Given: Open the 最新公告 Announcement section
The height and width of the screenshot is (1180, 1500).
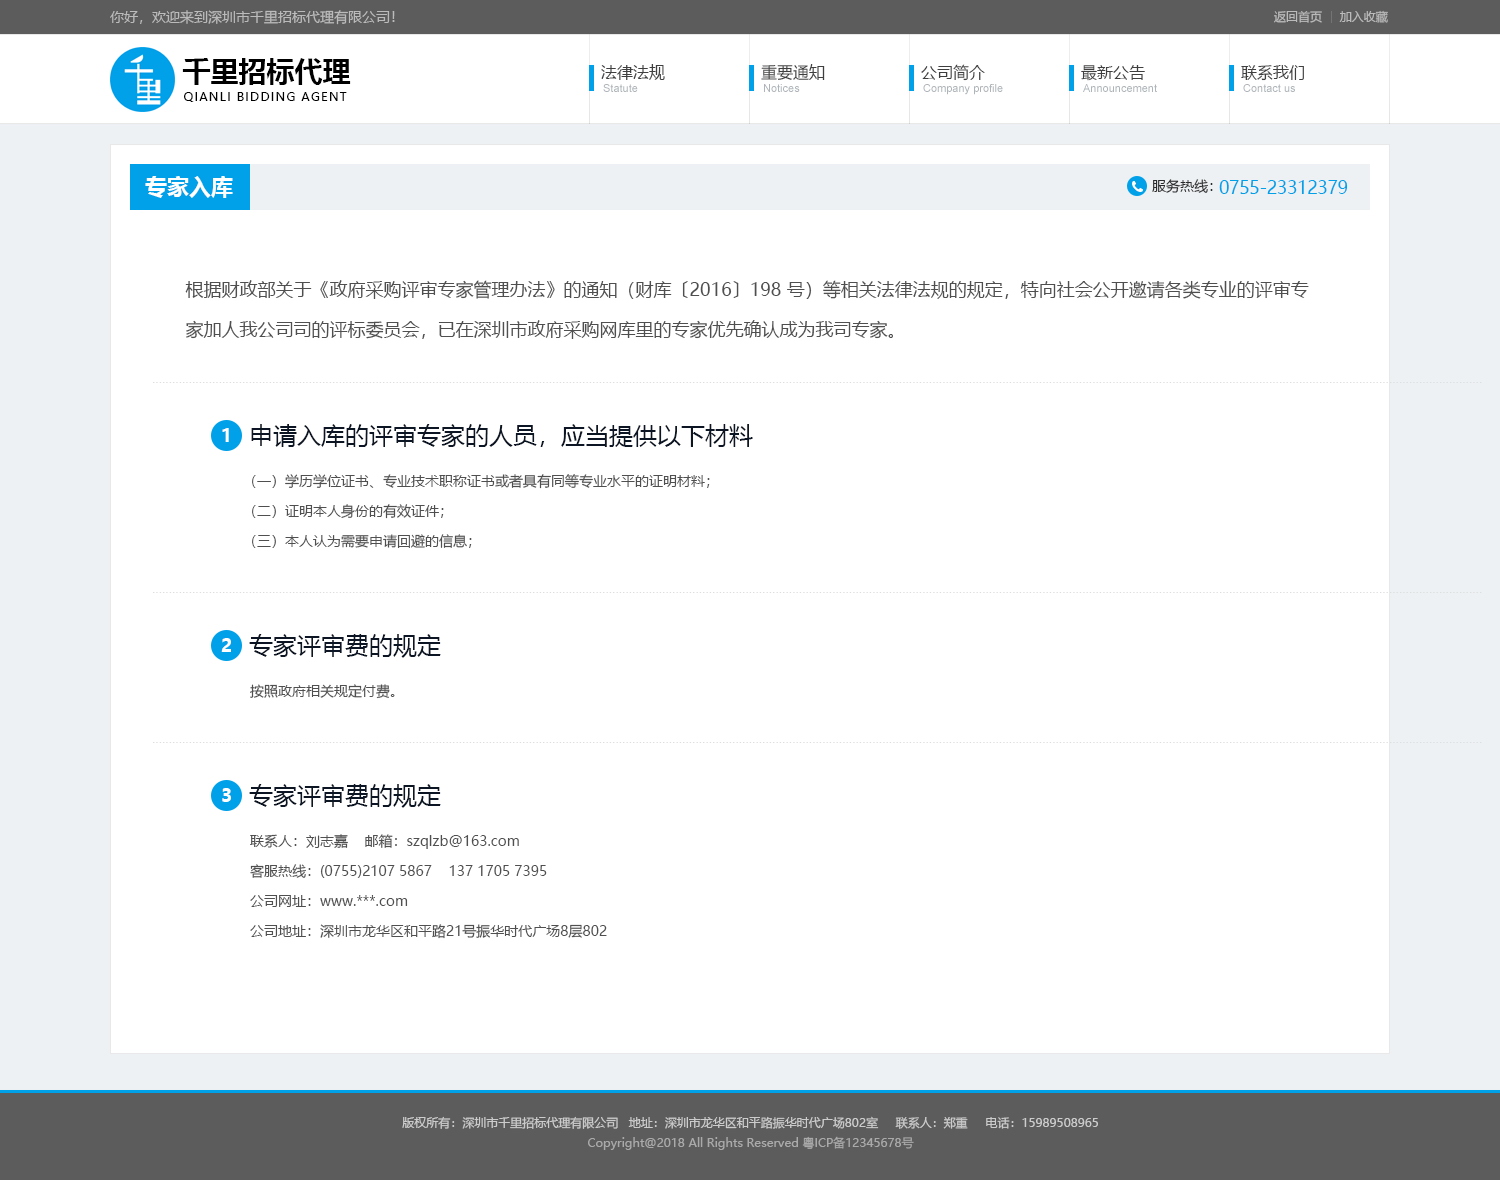Looking at the screenshot, I should (1113, 73).
